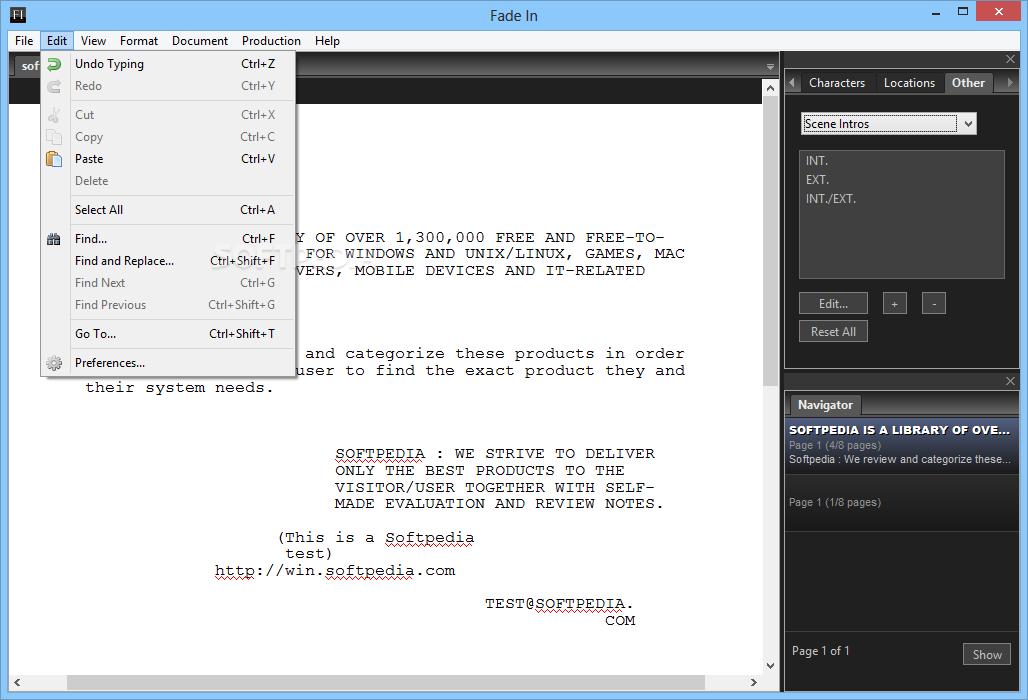Screen dimensions: 1028x700
Task: Select INT./EXT. in the scene intros list
Action: (x=901, y=199)
